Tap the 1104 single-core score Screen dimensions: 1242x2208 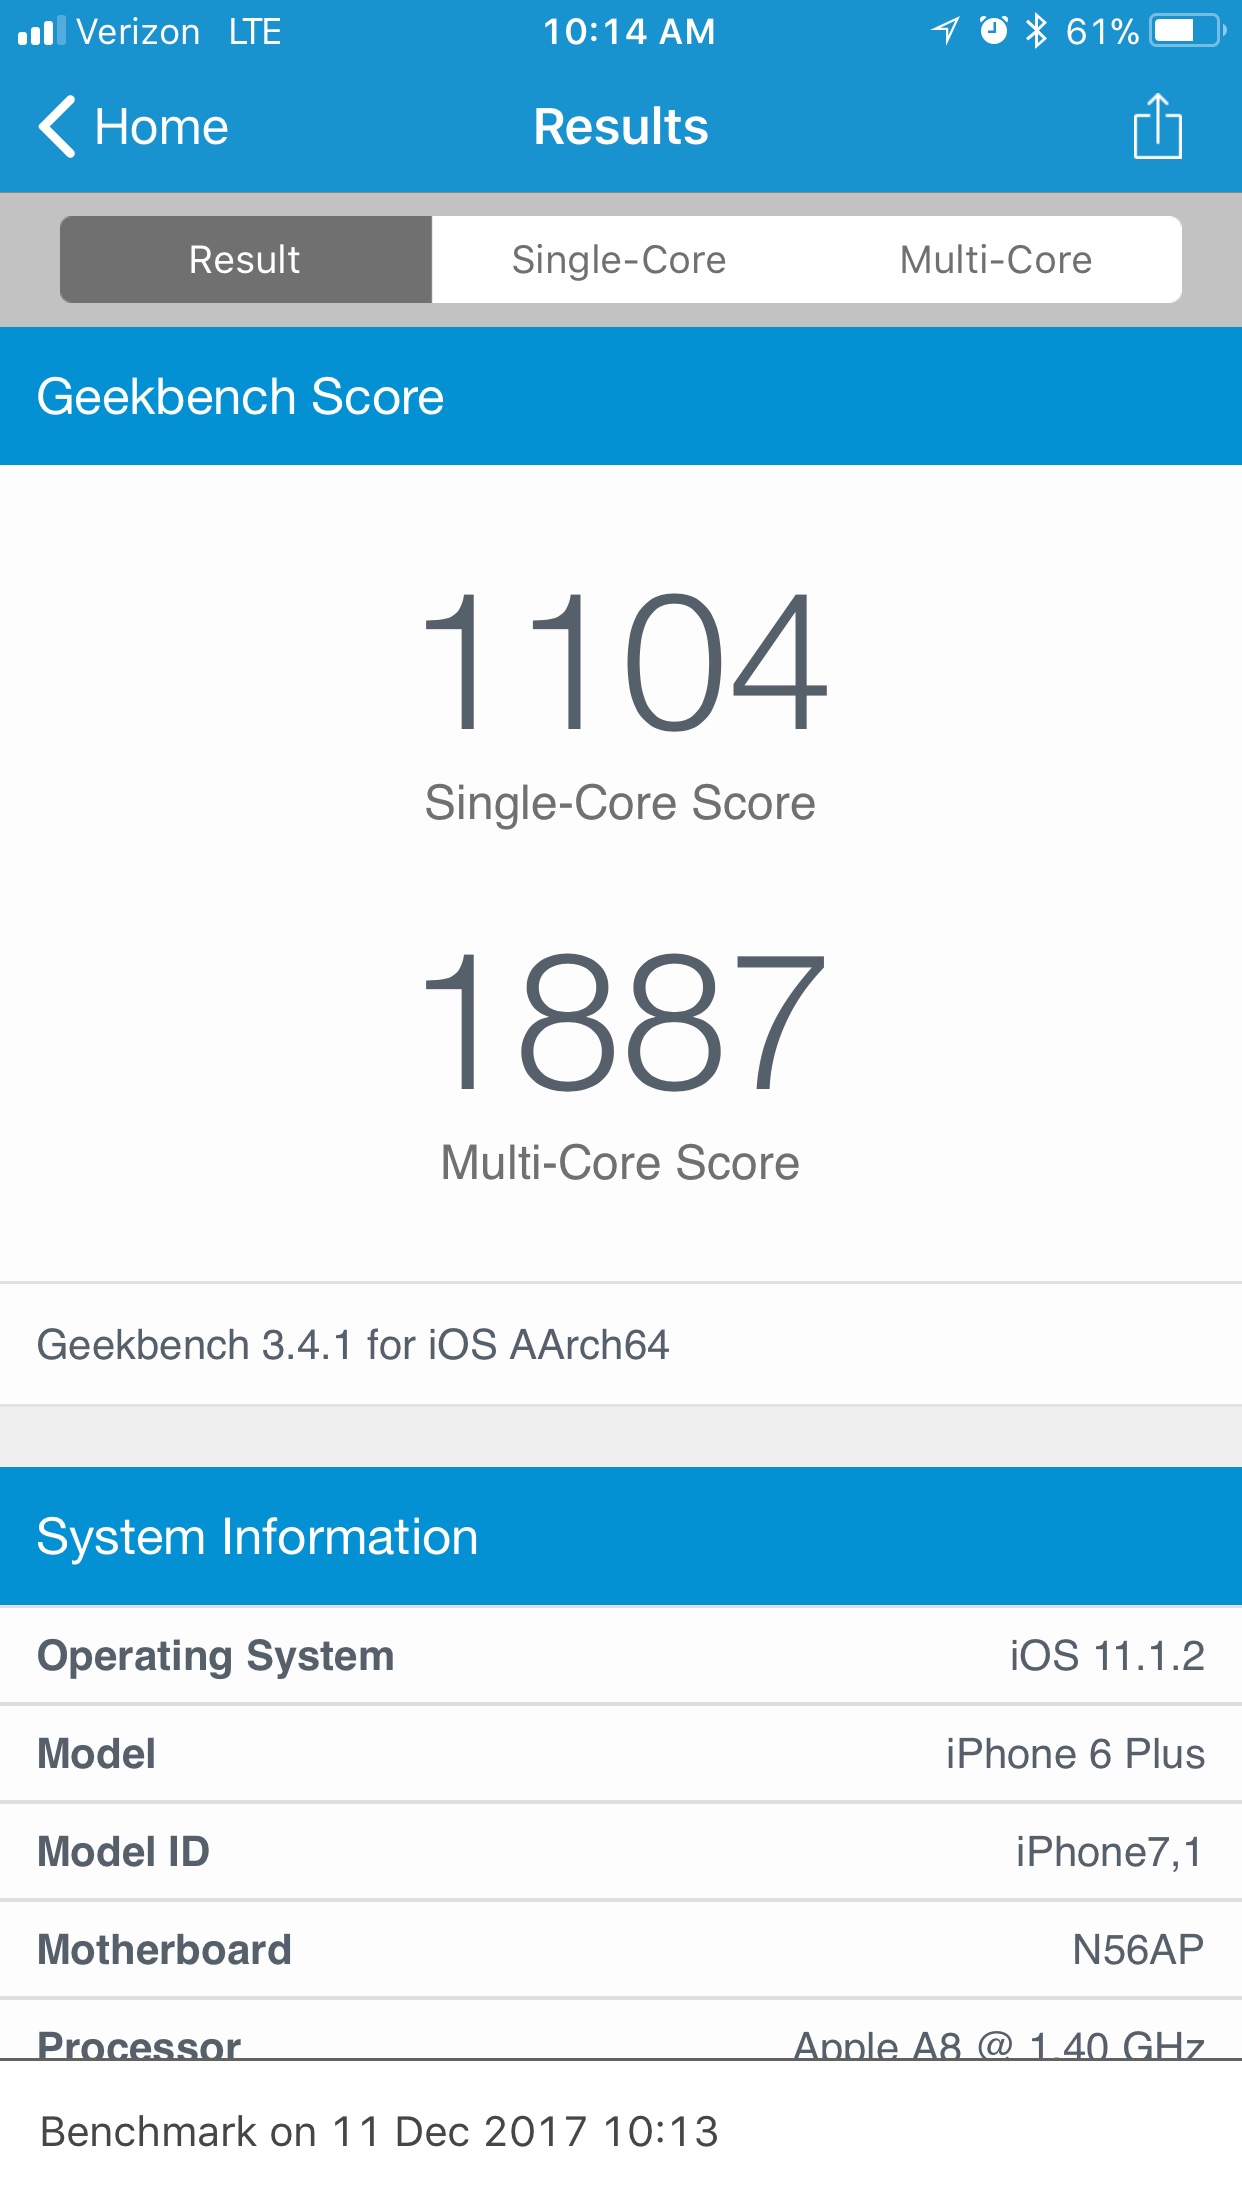(x=624, y=662)
